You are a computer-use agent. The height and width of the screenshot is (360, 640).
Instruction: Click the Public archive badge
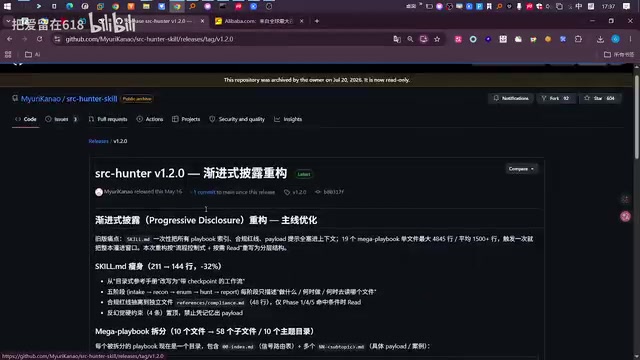137,99
